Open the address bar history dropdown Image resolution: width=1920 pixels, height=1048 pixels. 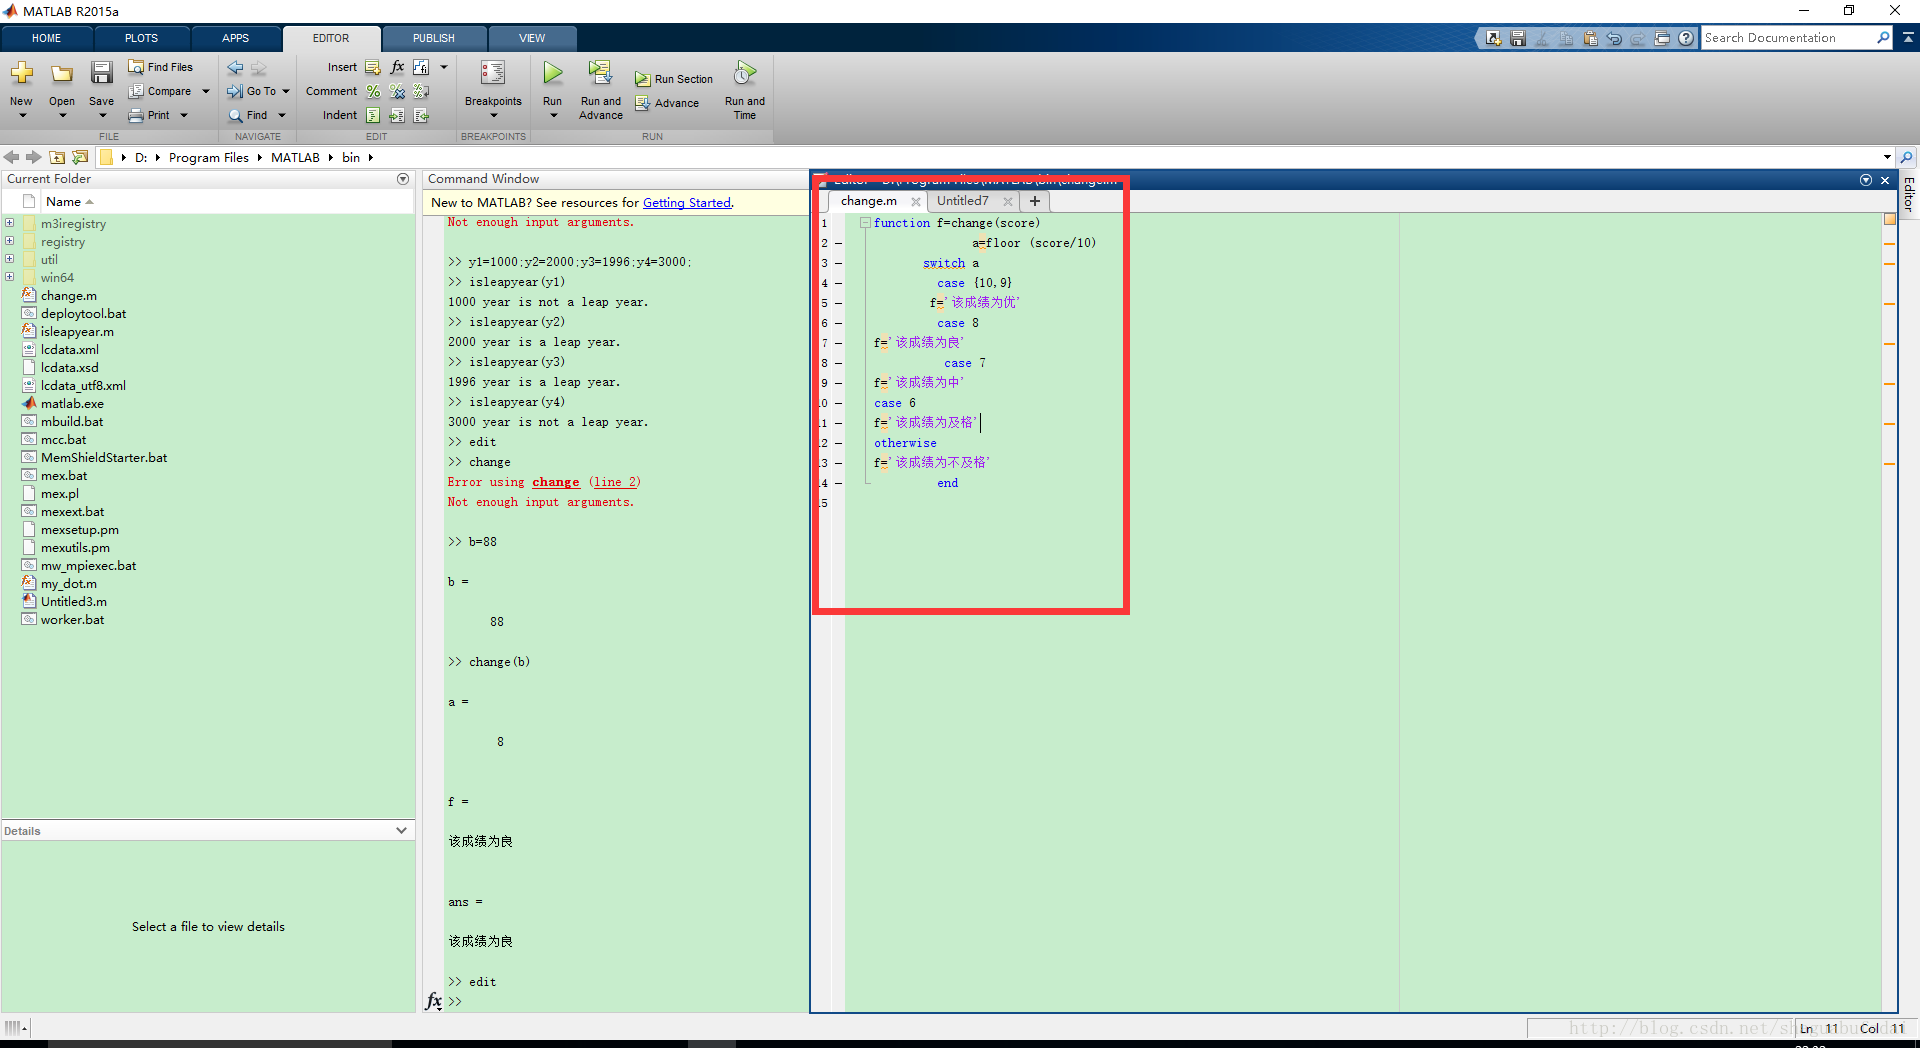click(1887, 157)
